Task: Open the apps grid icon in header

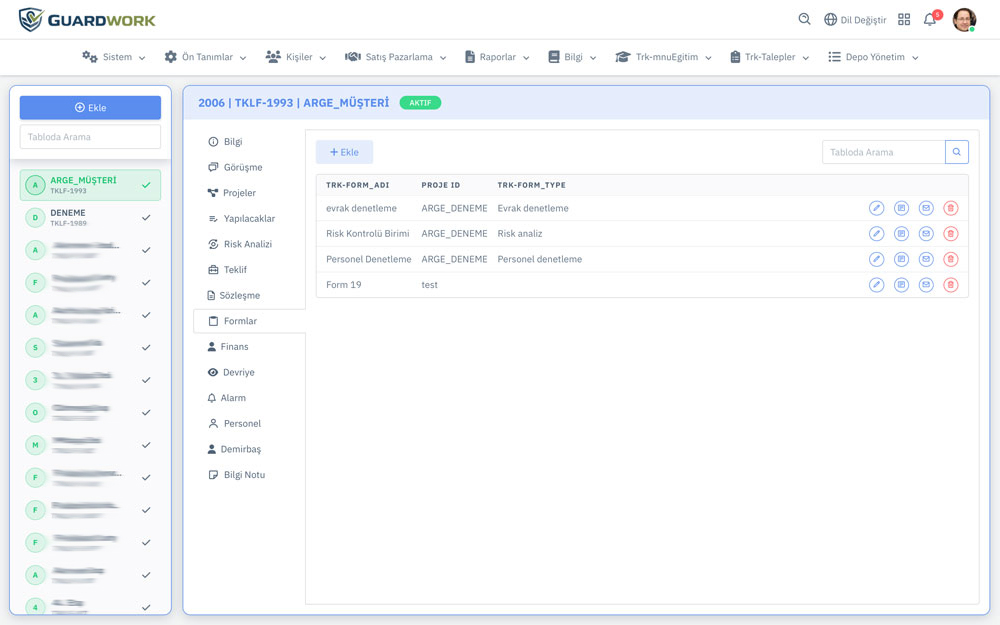Action: pos(904,20)
